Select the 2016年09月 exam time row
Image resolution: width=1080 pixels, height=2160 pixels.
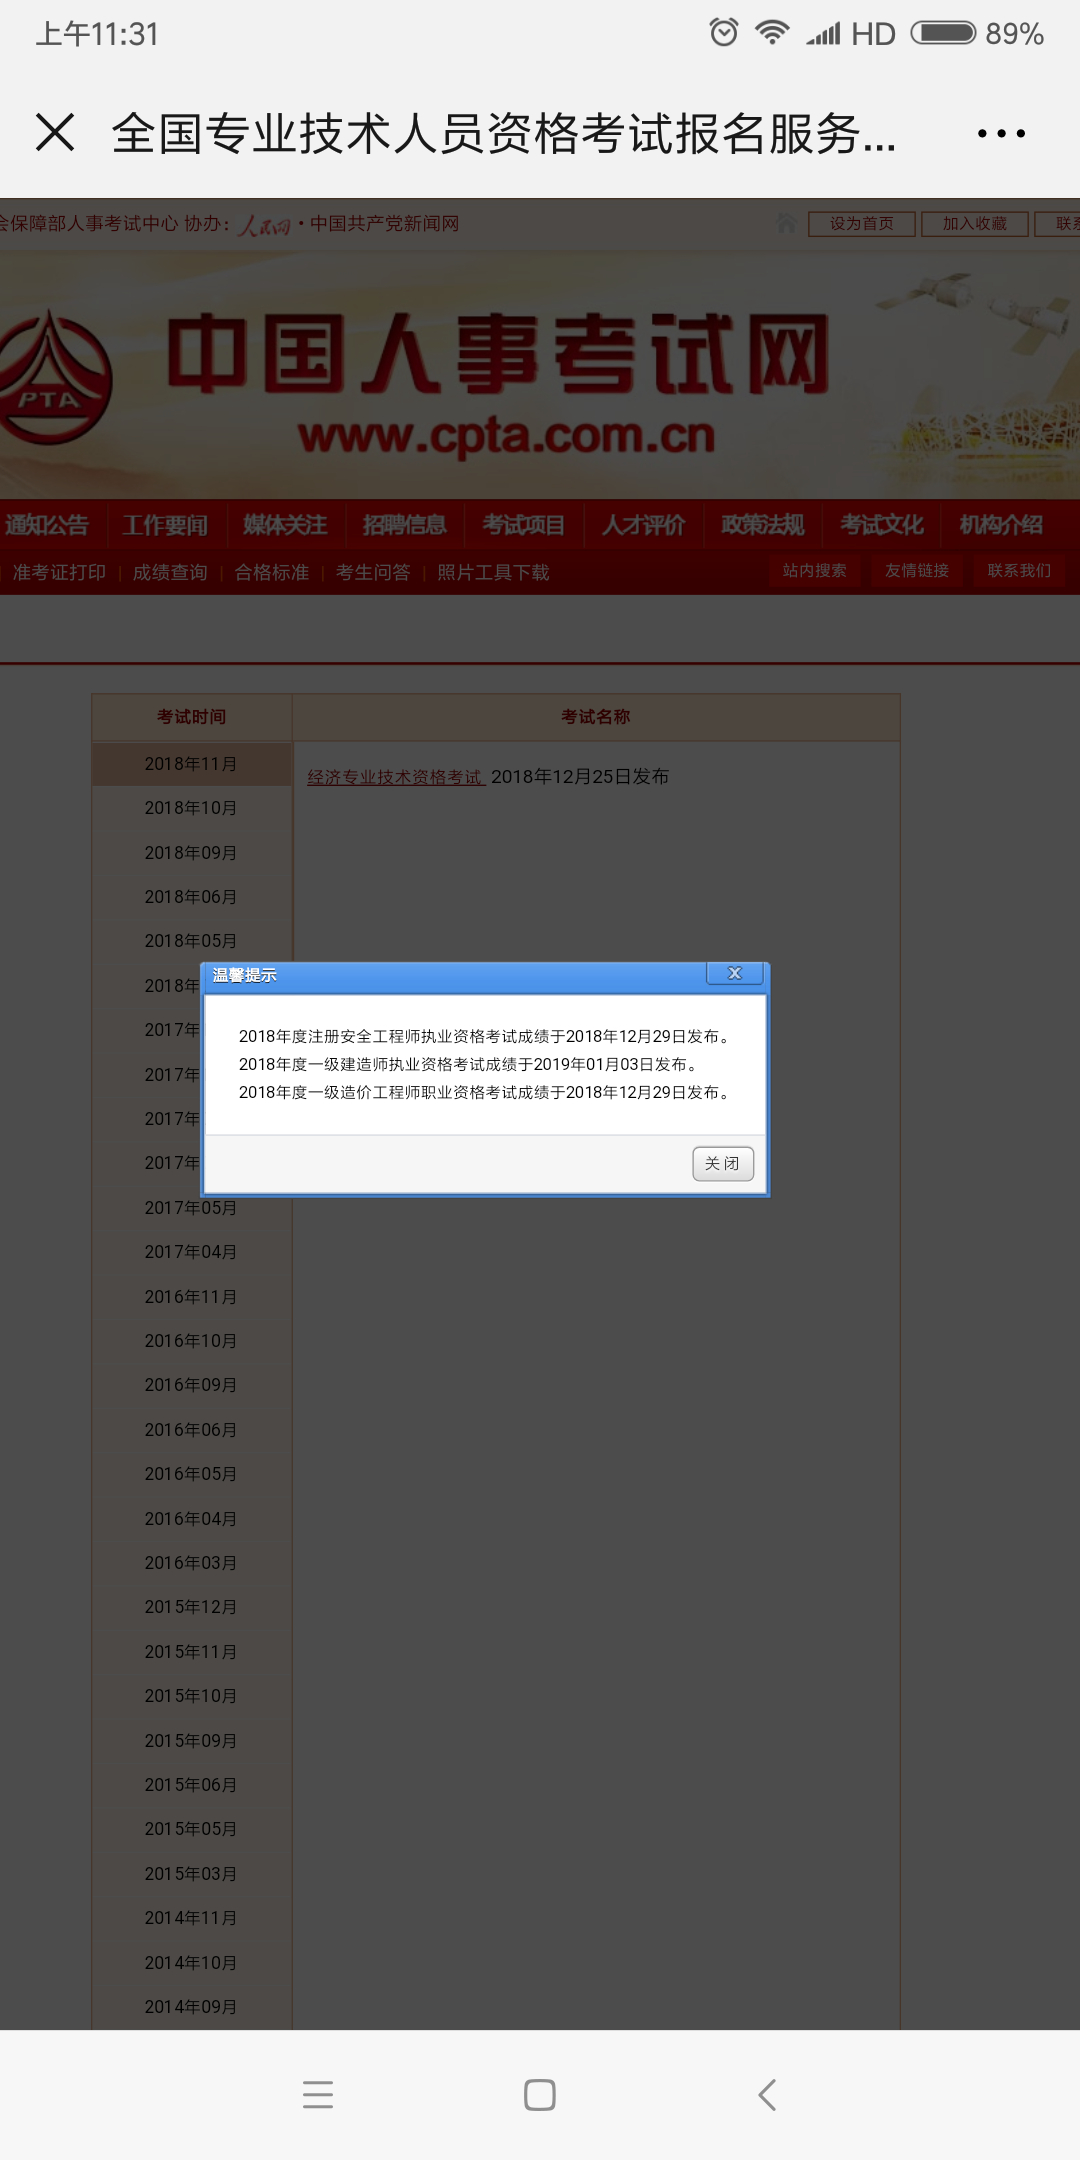click(x=191, y=1385)
